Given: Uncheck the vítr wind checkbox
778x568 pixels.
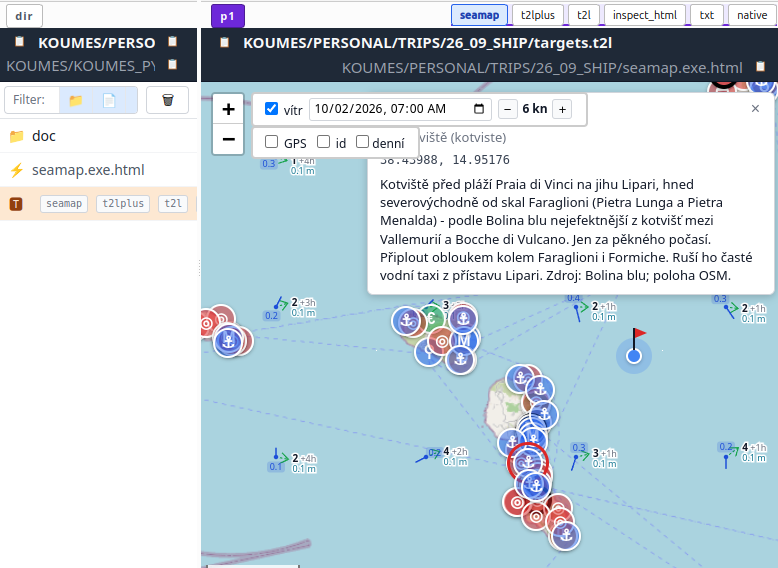Looking at the screenshot, I should coord(271,109).
